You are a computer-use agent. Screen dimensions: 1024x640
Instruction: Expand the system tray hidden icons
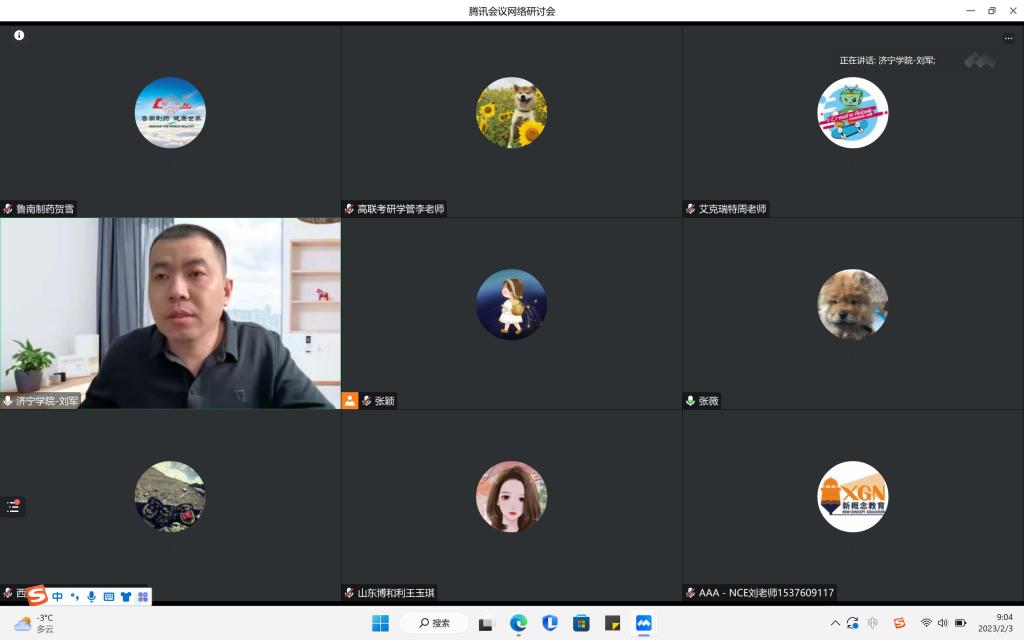click(x=835, y=623)
